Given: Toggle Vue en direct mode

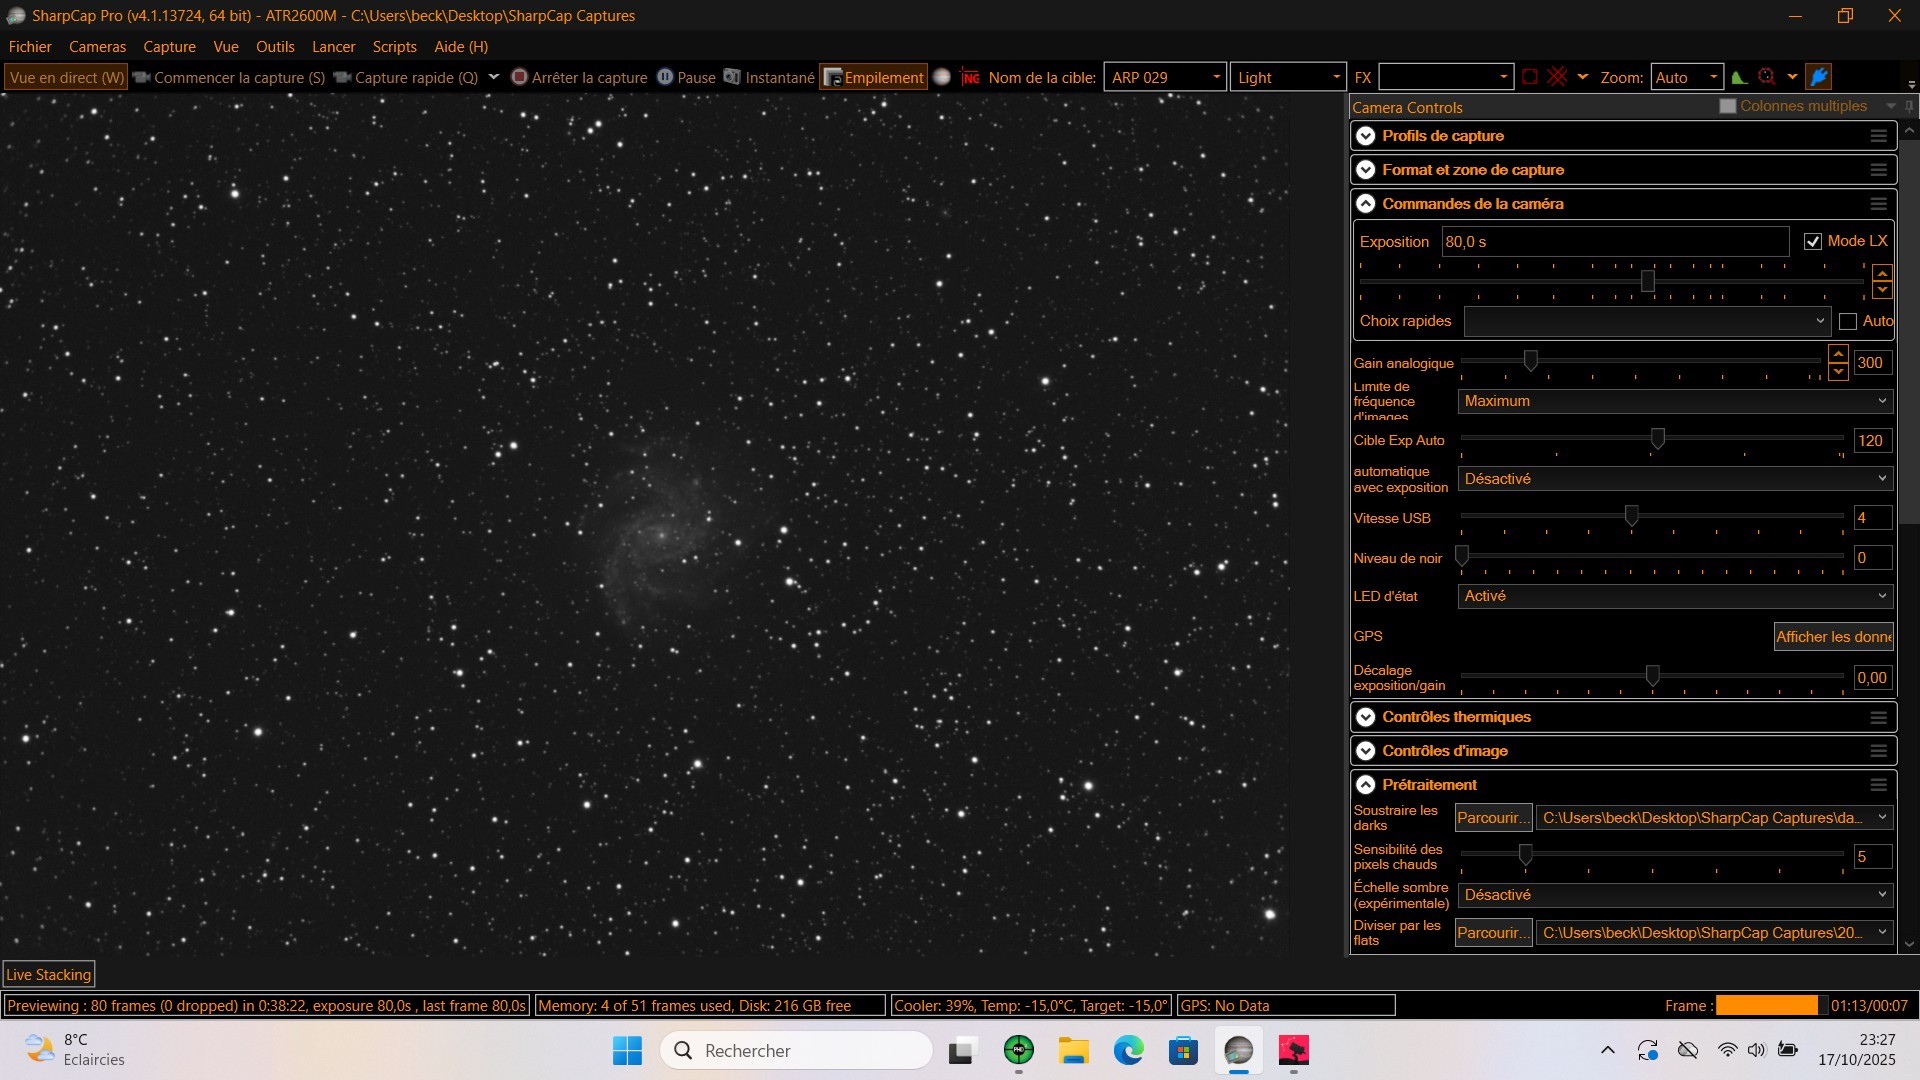Looking at the screenshot, I should point(66,77).
